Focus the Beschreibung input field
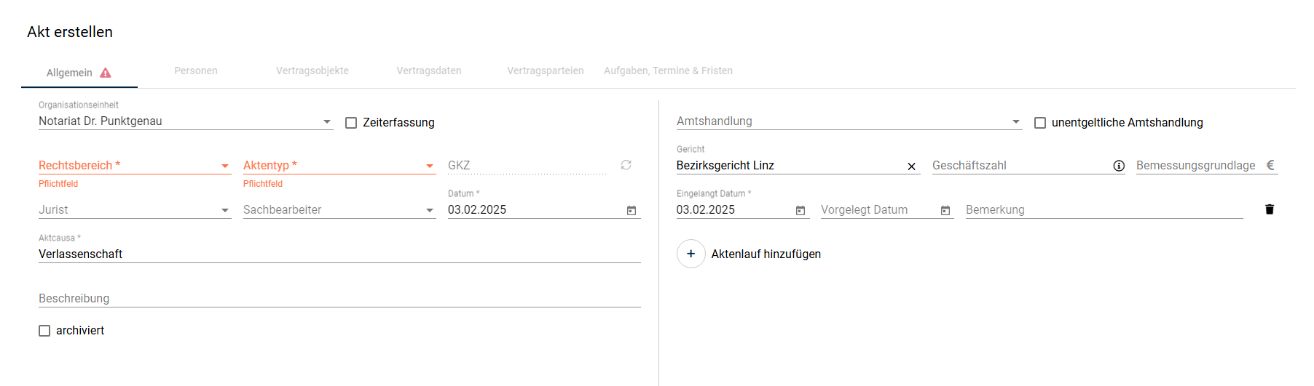This screenshot has height=386, width=1314. point(340,298)
